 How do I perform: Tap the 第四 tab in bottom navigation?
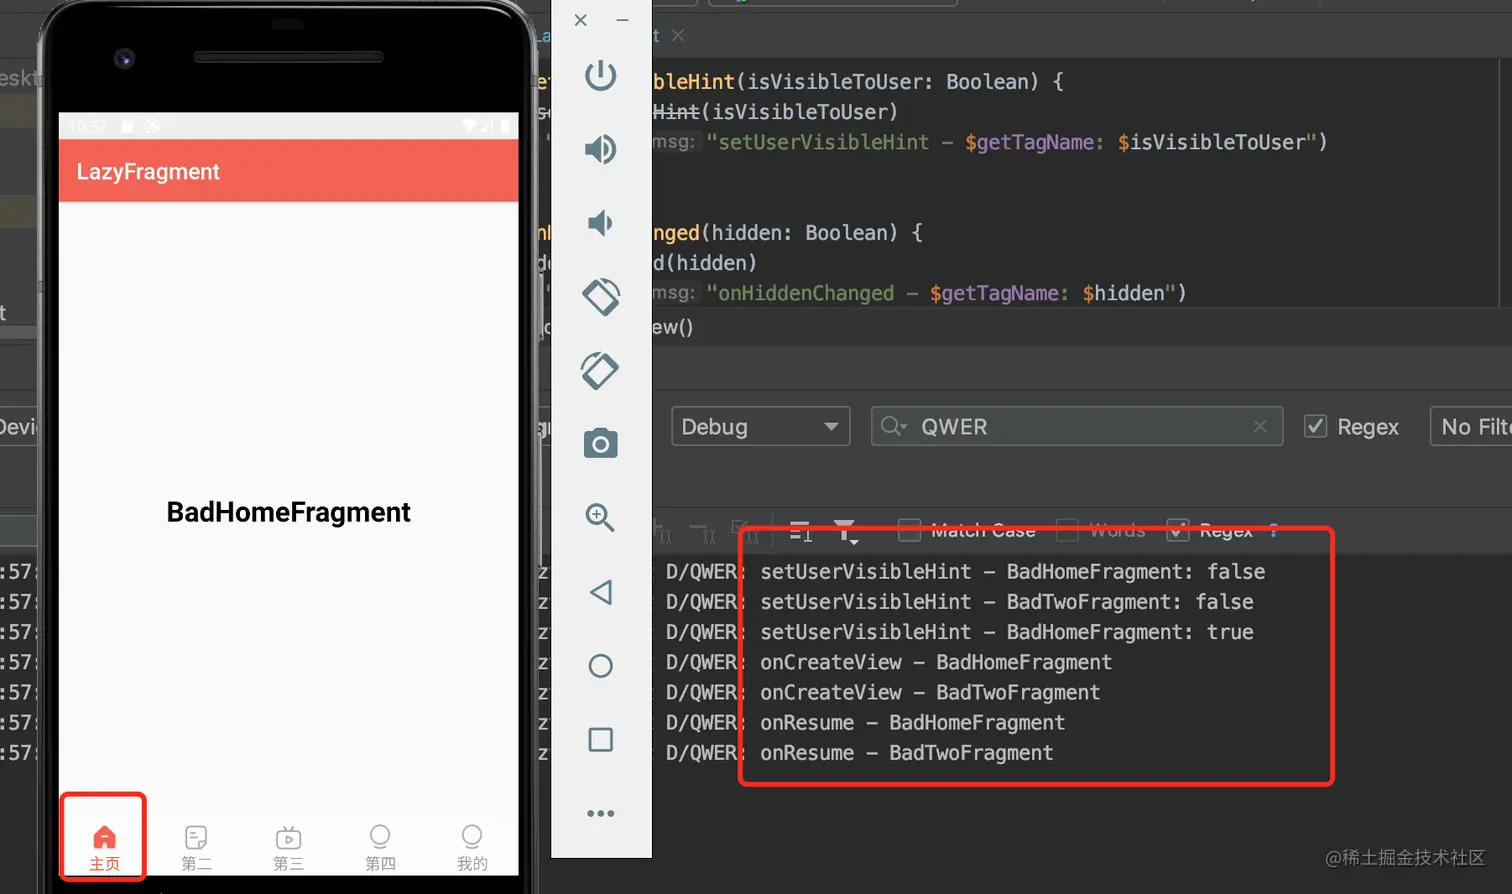(380, 848)
